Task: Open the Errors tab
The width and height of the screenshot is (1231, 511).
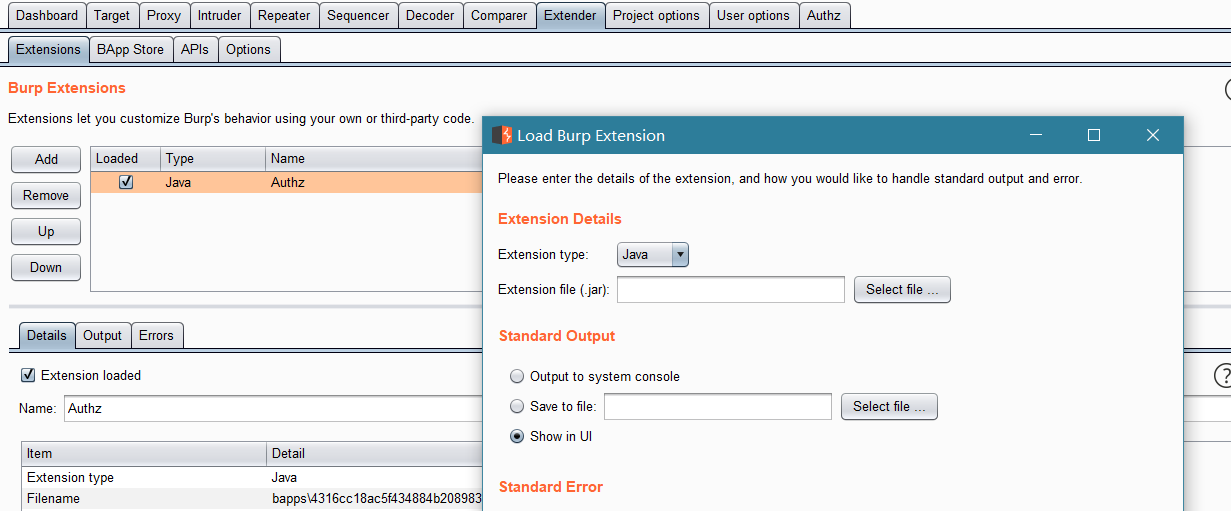Action: 156,335
